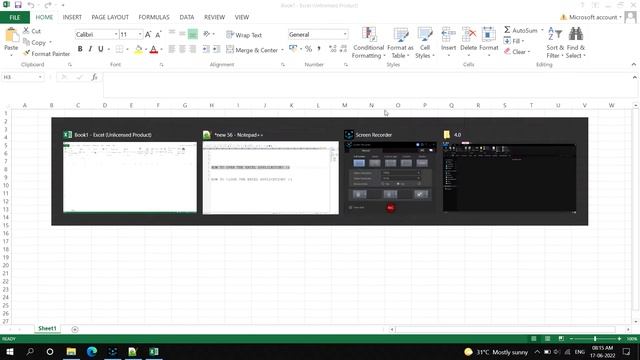Open the Font size 11 dropdown
The height and width of the screenshot is (360, 640).
click(140, 35)
